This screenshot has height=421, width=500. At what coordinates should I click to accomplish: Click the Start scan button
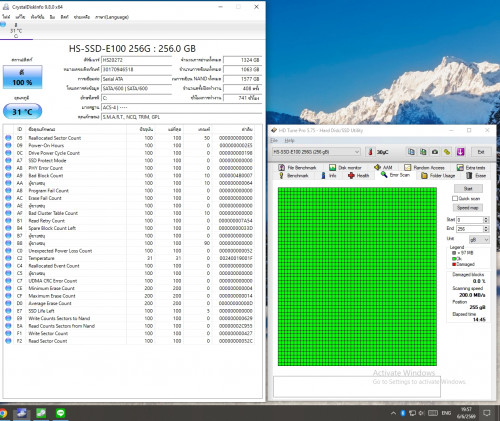point(468,189)
